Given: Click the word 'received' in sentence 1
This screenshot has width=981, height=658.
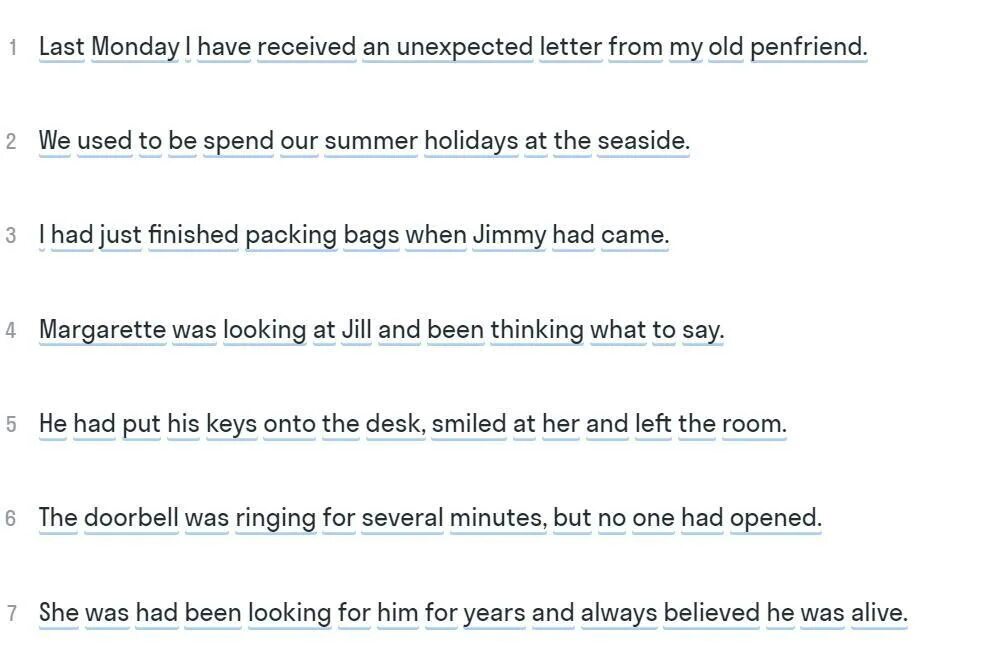Looking at the screenshot, I should pyautogui.click(x=307, y=47).
